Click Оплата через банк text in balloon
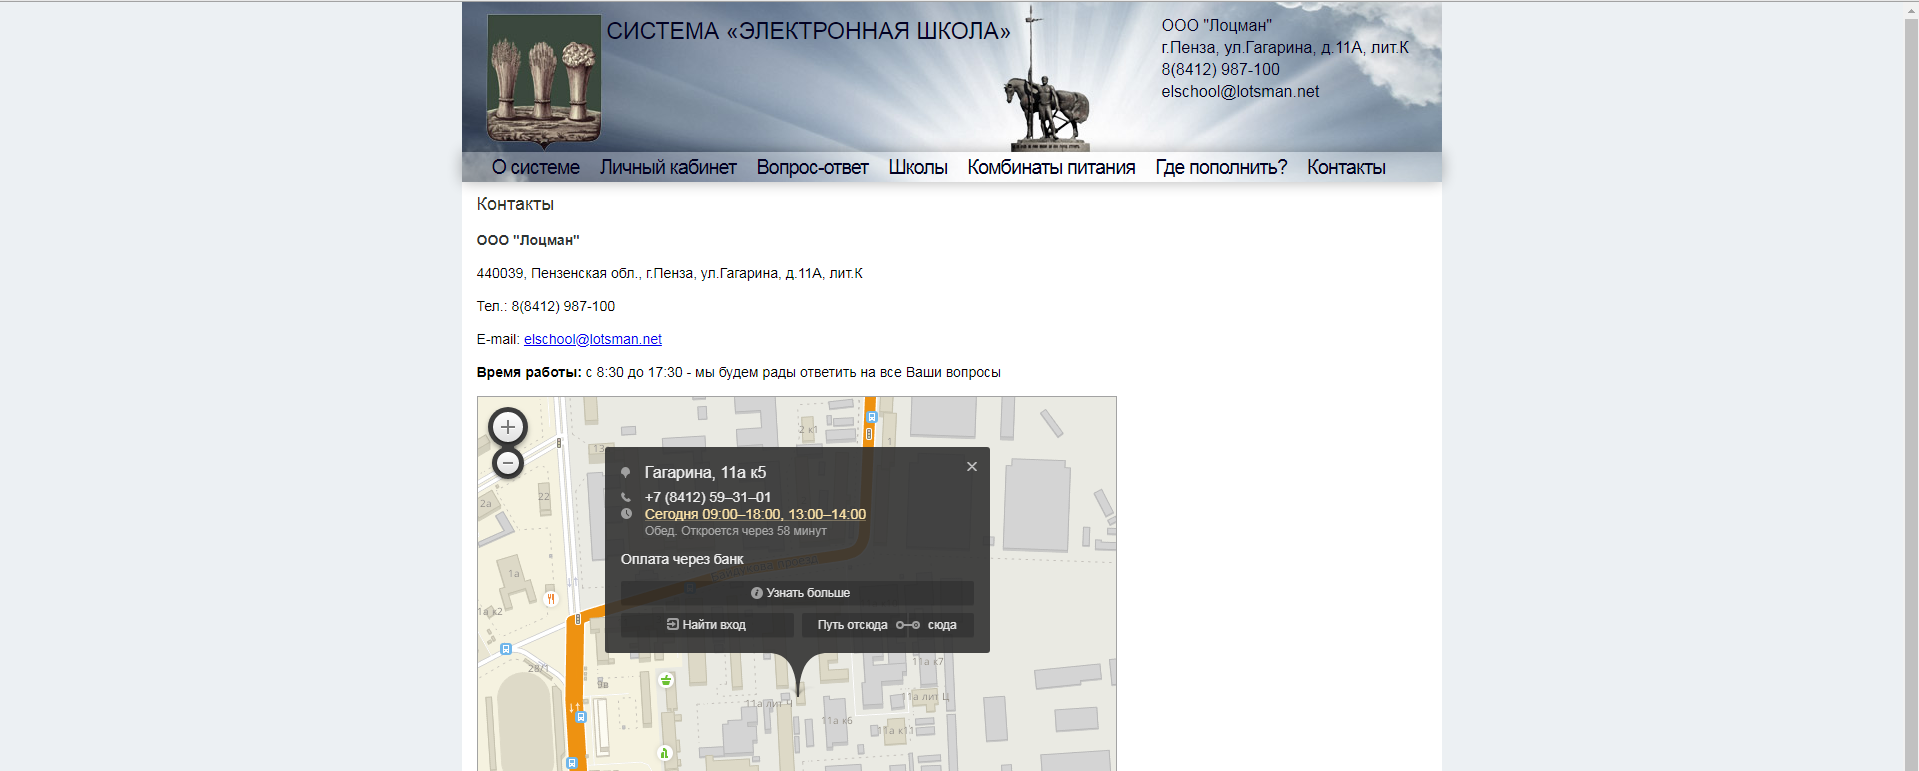The image size is (1919, 771). (x=682, y=559)
